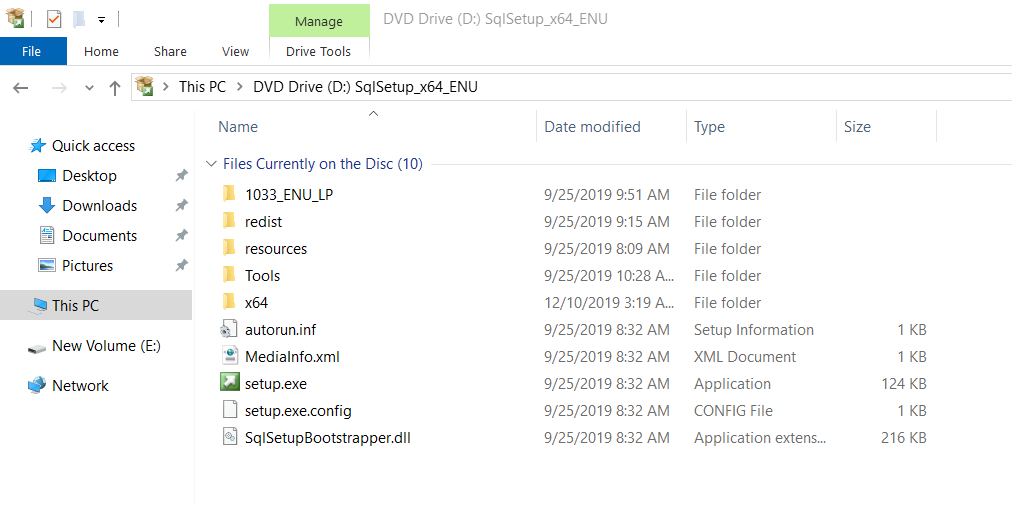This screenshot has height=505, width=1012.
Task: Click This PC in the address breadcrumb
Action: click(203, 87)
